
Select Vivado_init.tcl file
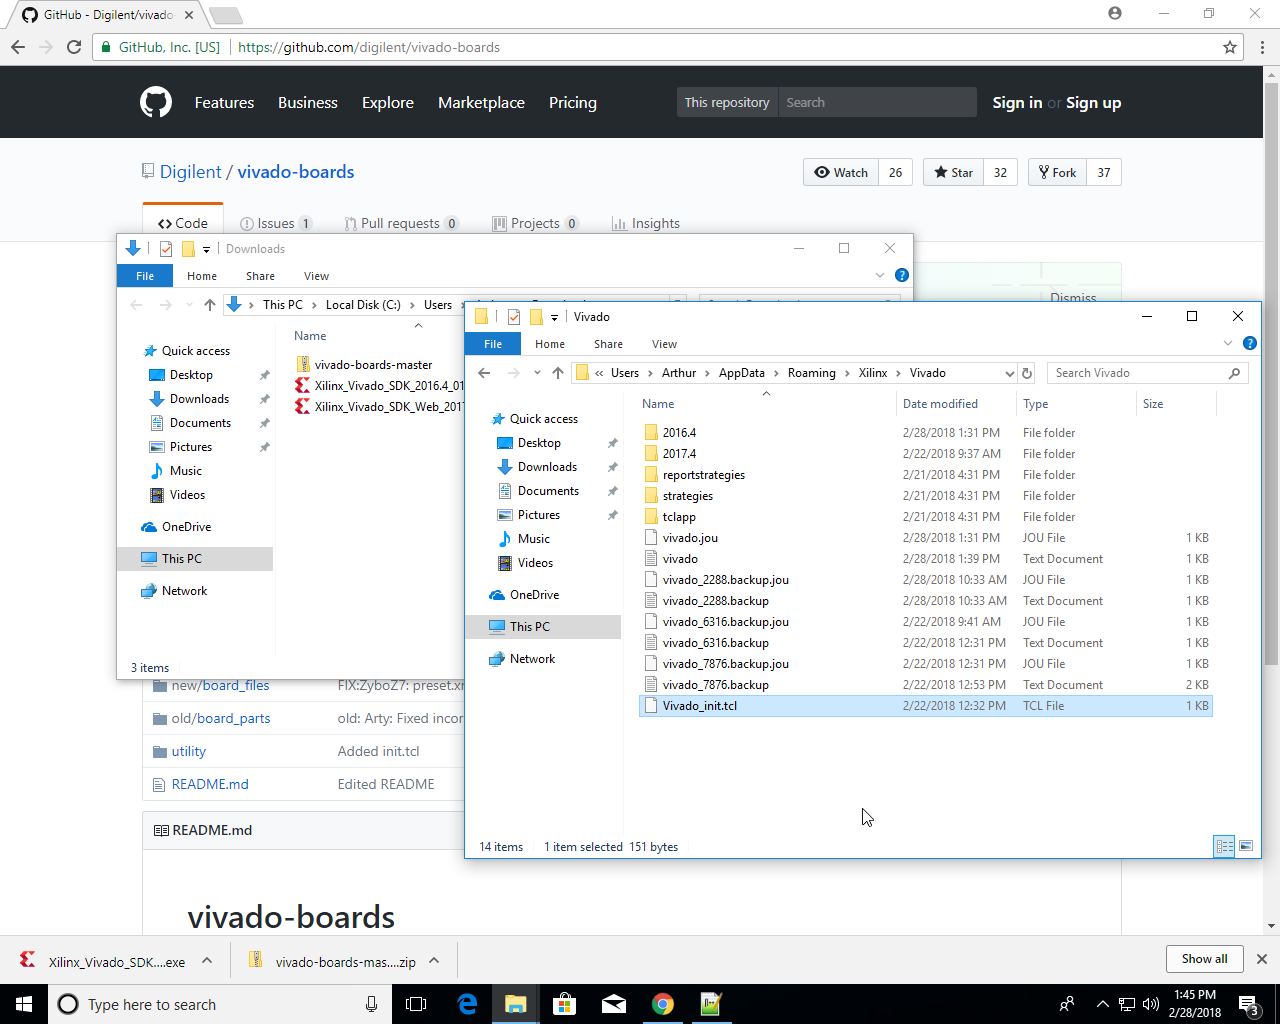coord(925,706)
